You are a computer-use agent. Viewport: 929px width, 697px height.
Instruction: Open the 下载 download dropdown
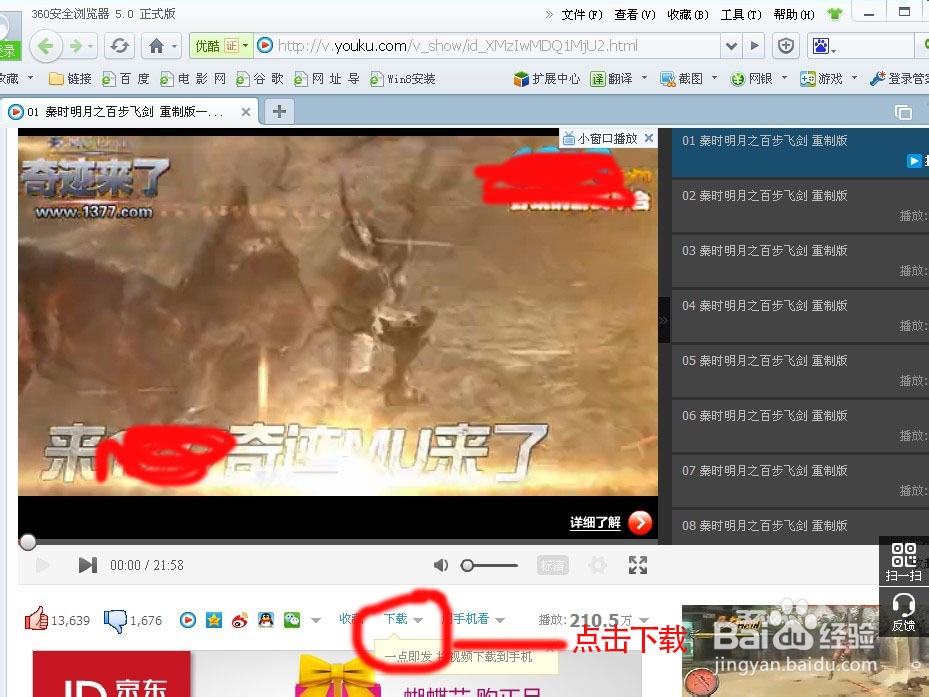(x=403, y=619)
